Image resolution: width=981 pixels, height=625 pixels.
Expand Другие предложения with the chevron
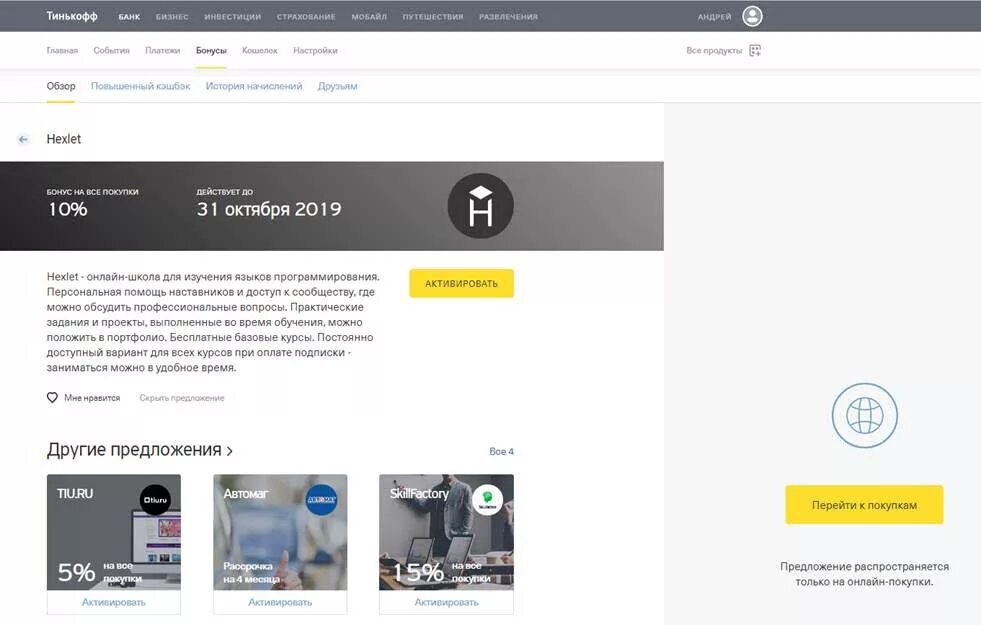click(x=230, y=451)
